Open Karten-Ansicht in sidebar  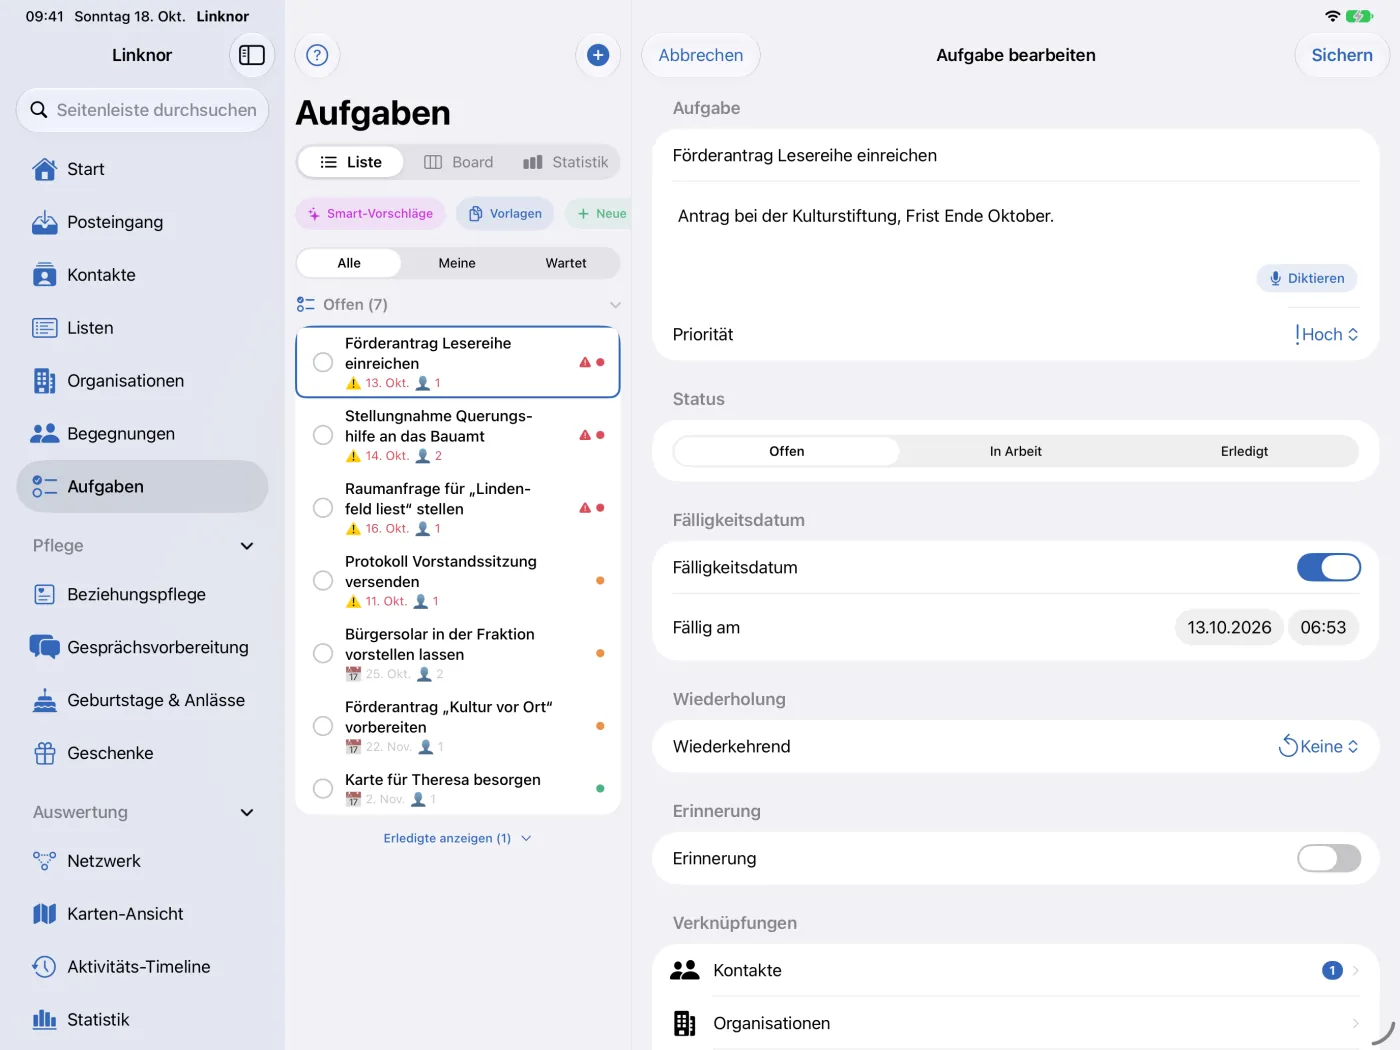(x=142, y=914)
